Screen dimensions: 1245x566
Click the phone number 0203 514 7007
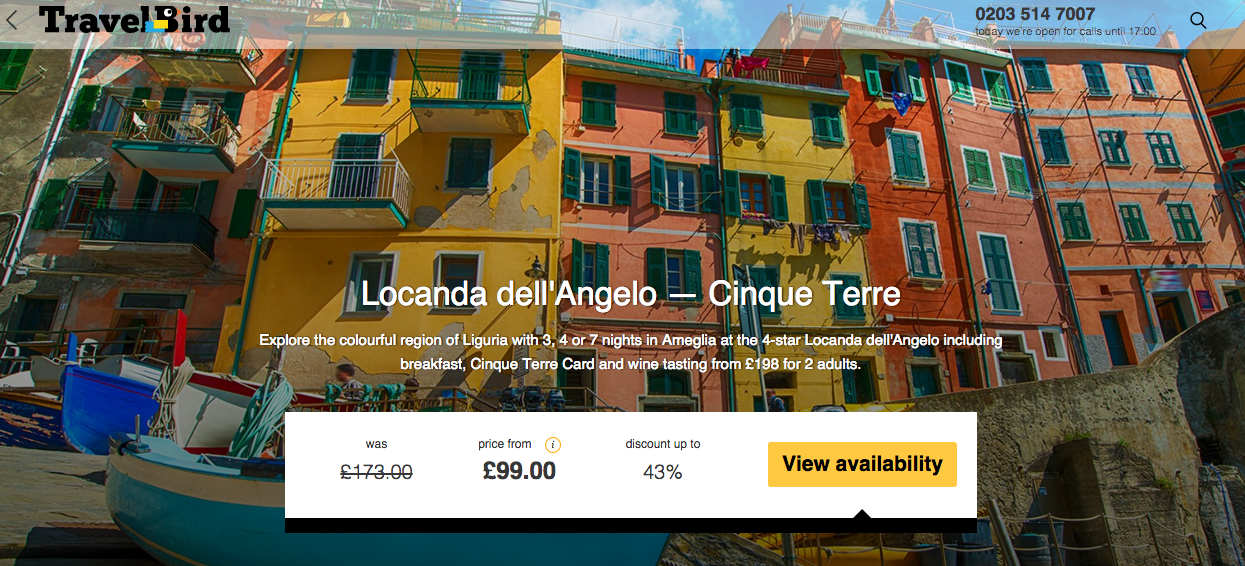pyautogui.click(x=1035, y=14)
